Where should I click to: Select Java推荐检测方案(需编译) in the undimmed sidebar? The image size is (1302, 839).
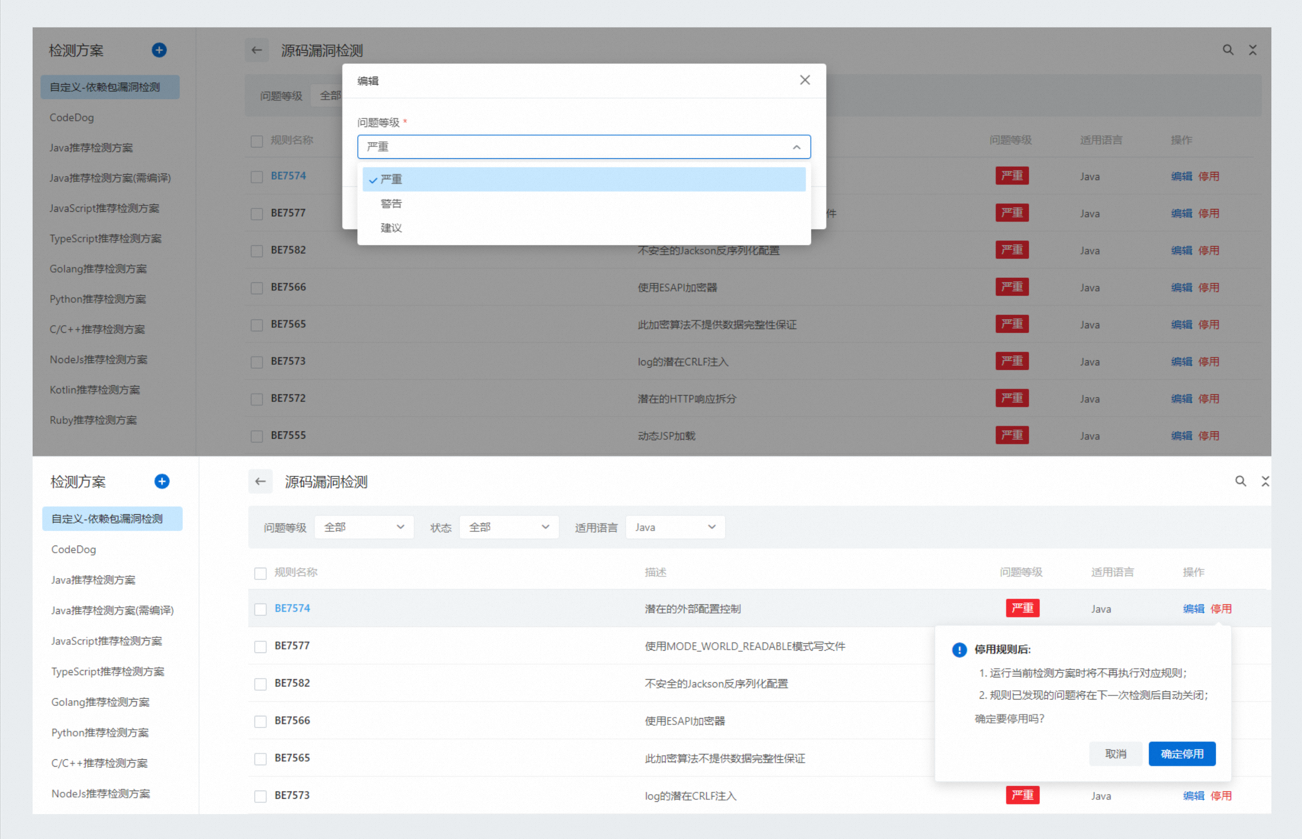[112, 610]
